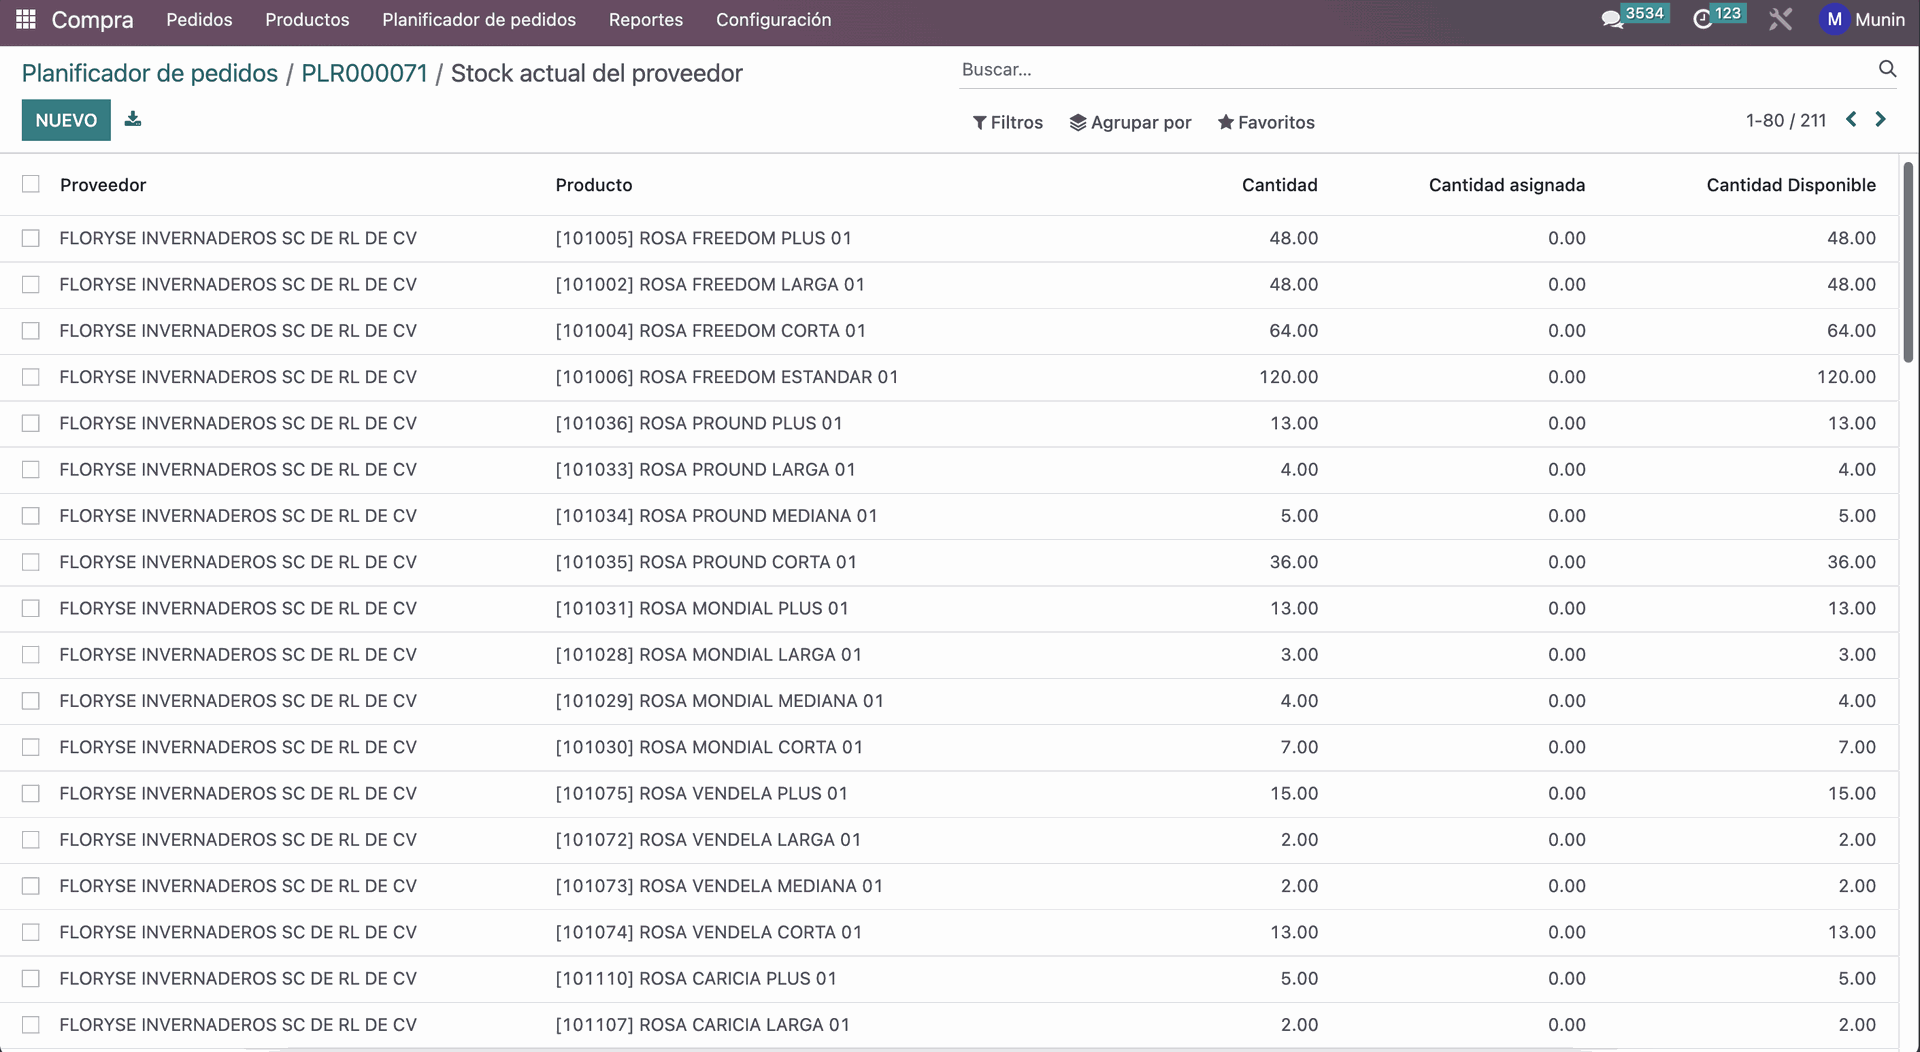Click the [101073] ROSA VENDELA MEDIANA 01 cell
1920x1052 pixels.
(719, 886)
